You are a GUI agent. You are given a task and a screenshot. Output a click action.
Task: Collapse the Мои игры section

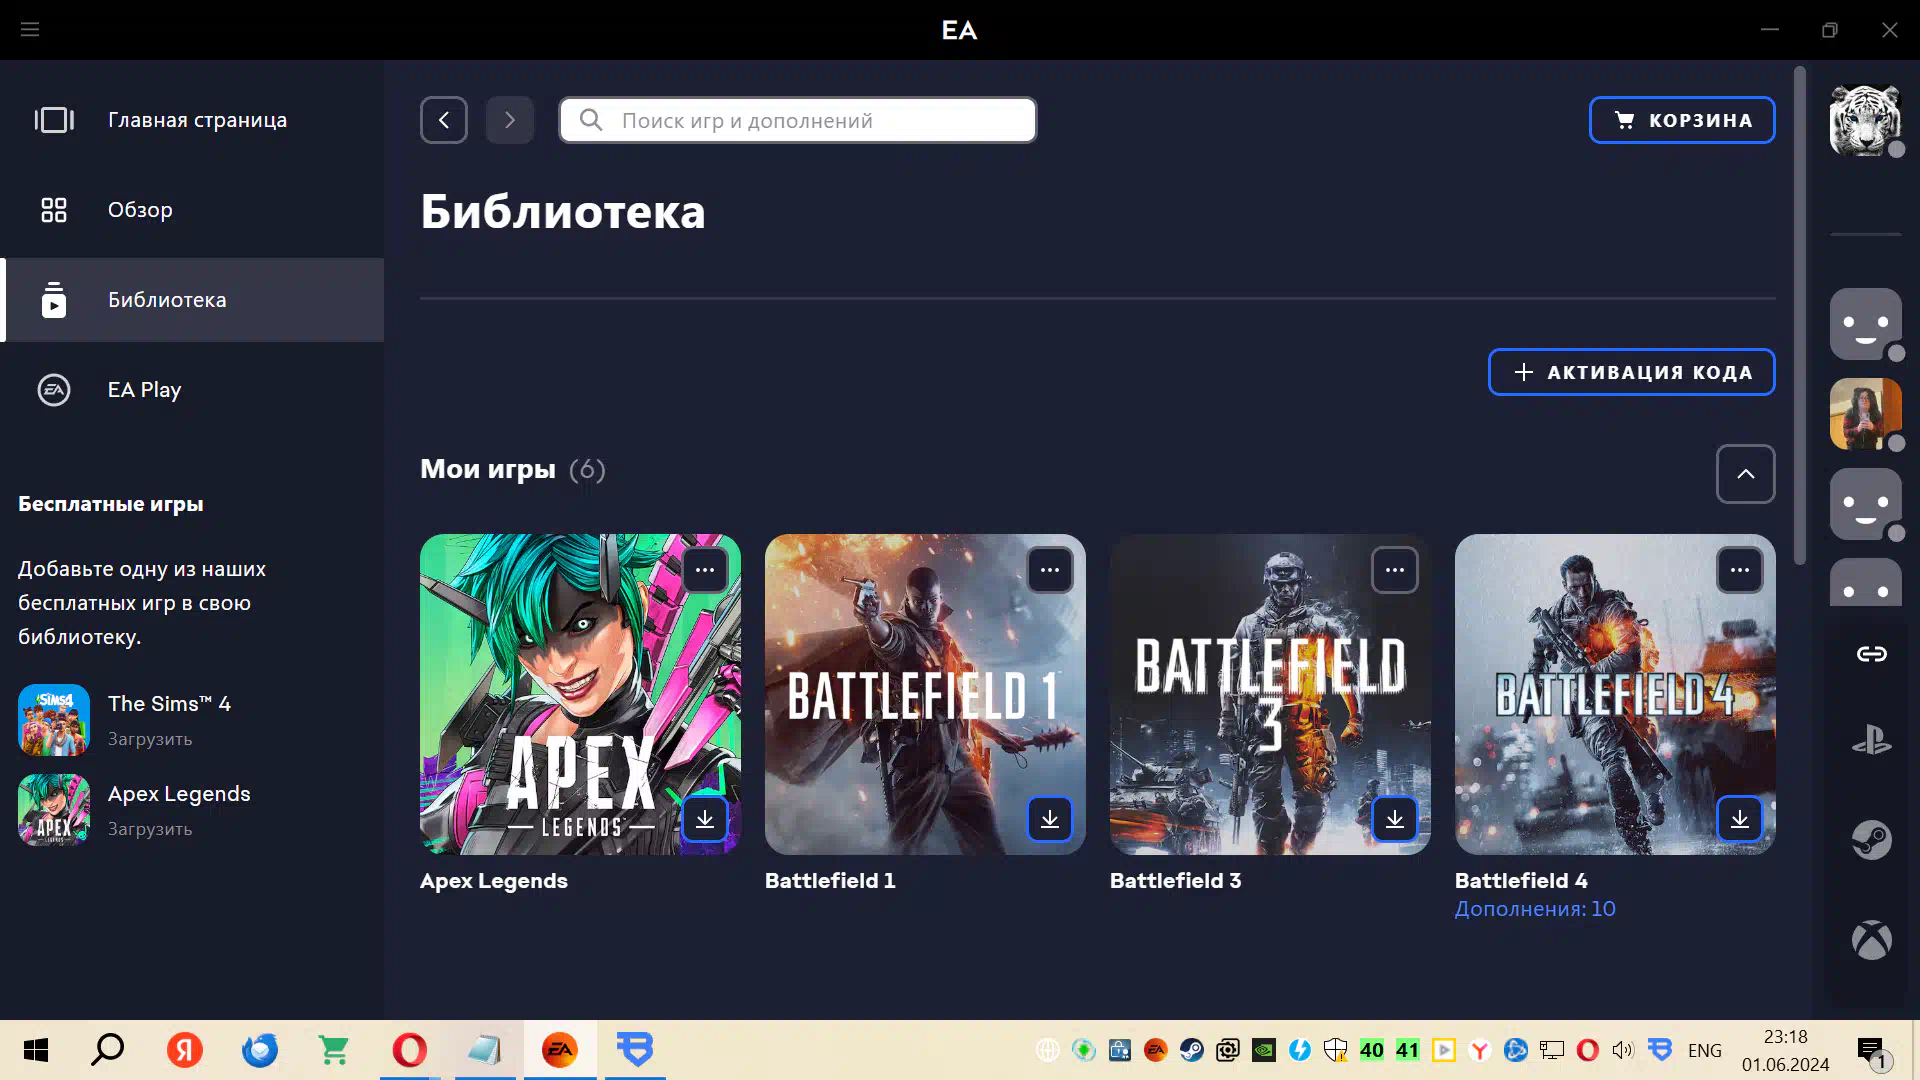(x=1746, y=474)
